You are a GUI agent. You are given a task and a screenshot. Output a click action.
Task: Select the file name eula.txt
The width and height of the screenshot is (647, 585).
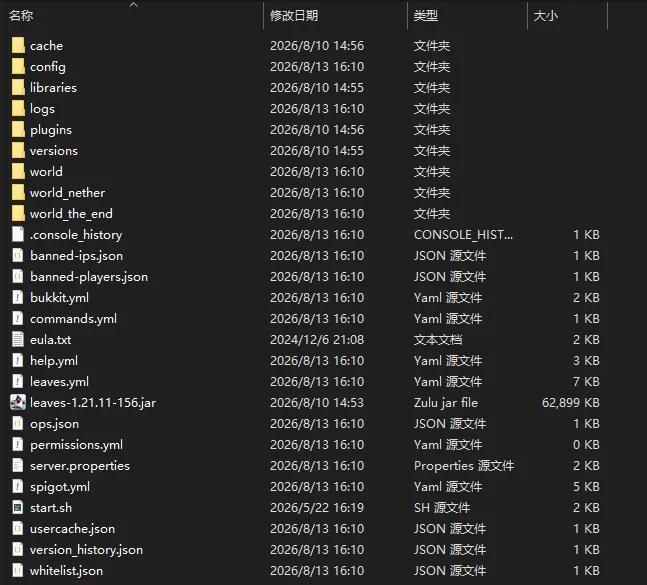pyautogui.click(x=50, y=340)
